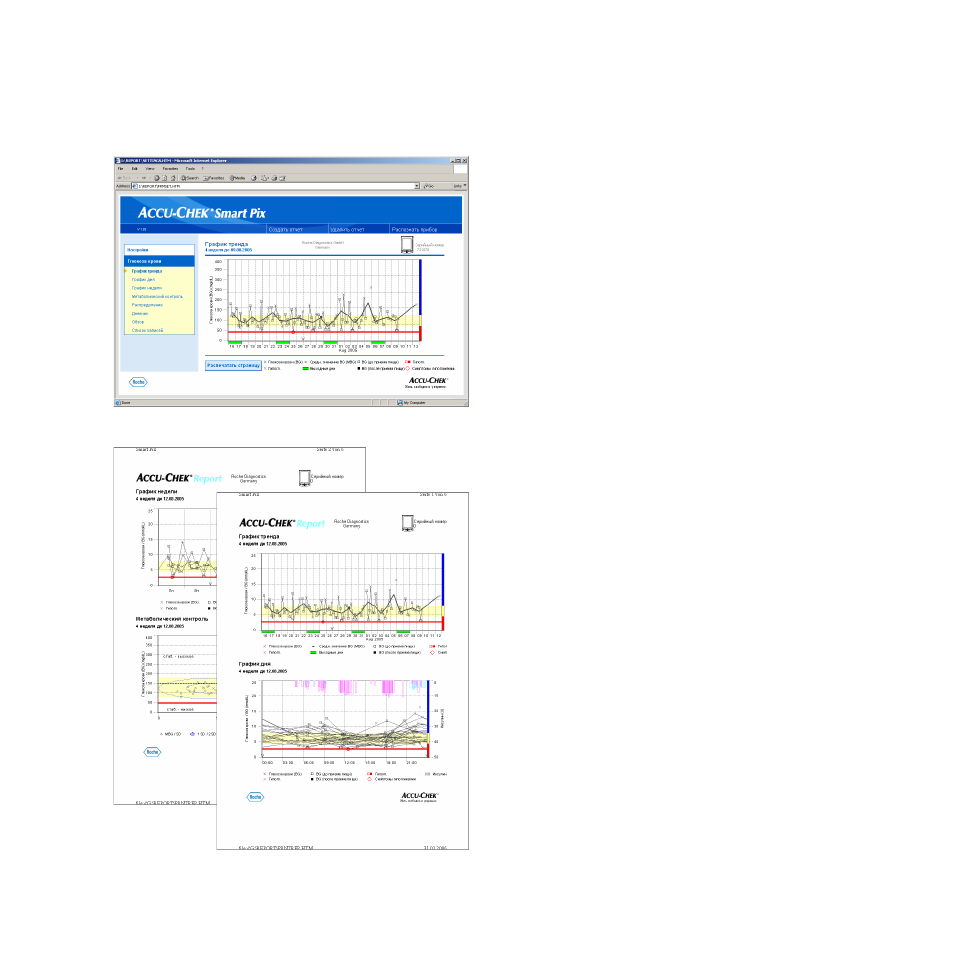This screenshot has width=954, height=954.
Task: Click the back printed report page thumbnail
Action: pos(165,625)
